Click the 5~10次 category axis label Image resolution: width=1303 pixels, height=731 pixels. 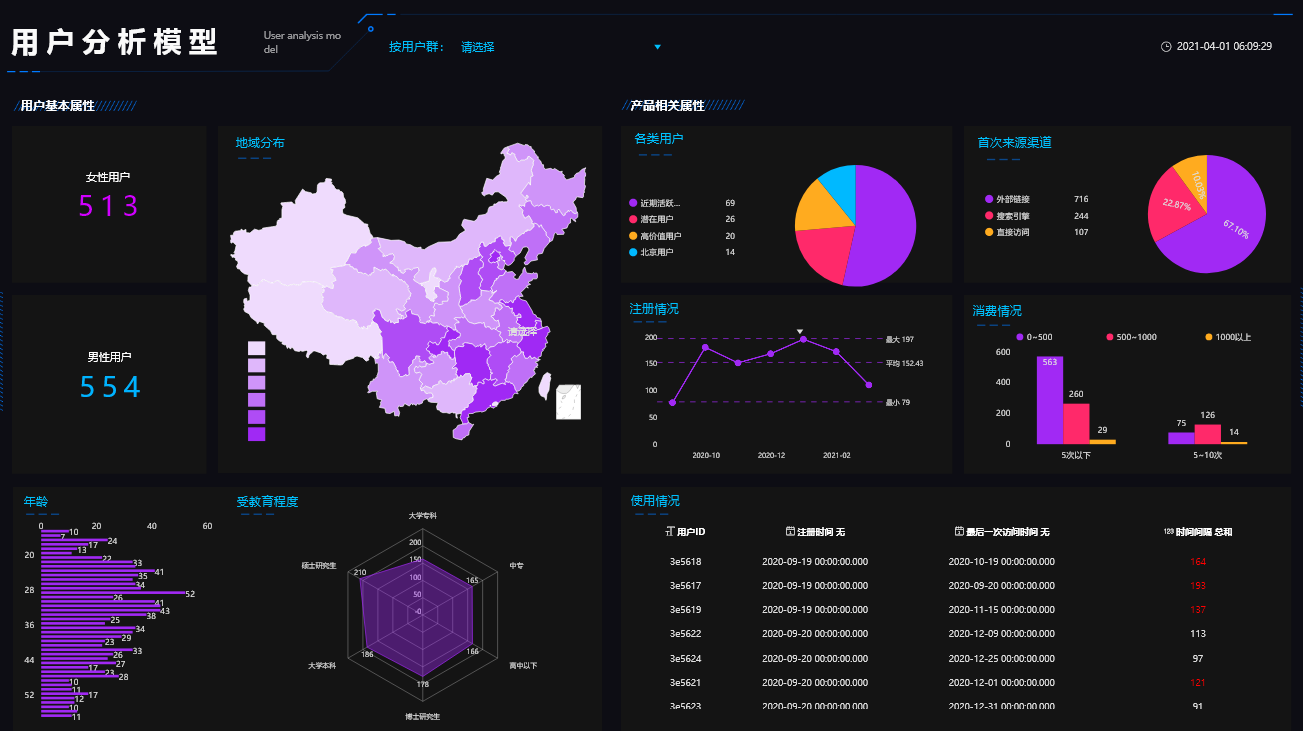1208,455
